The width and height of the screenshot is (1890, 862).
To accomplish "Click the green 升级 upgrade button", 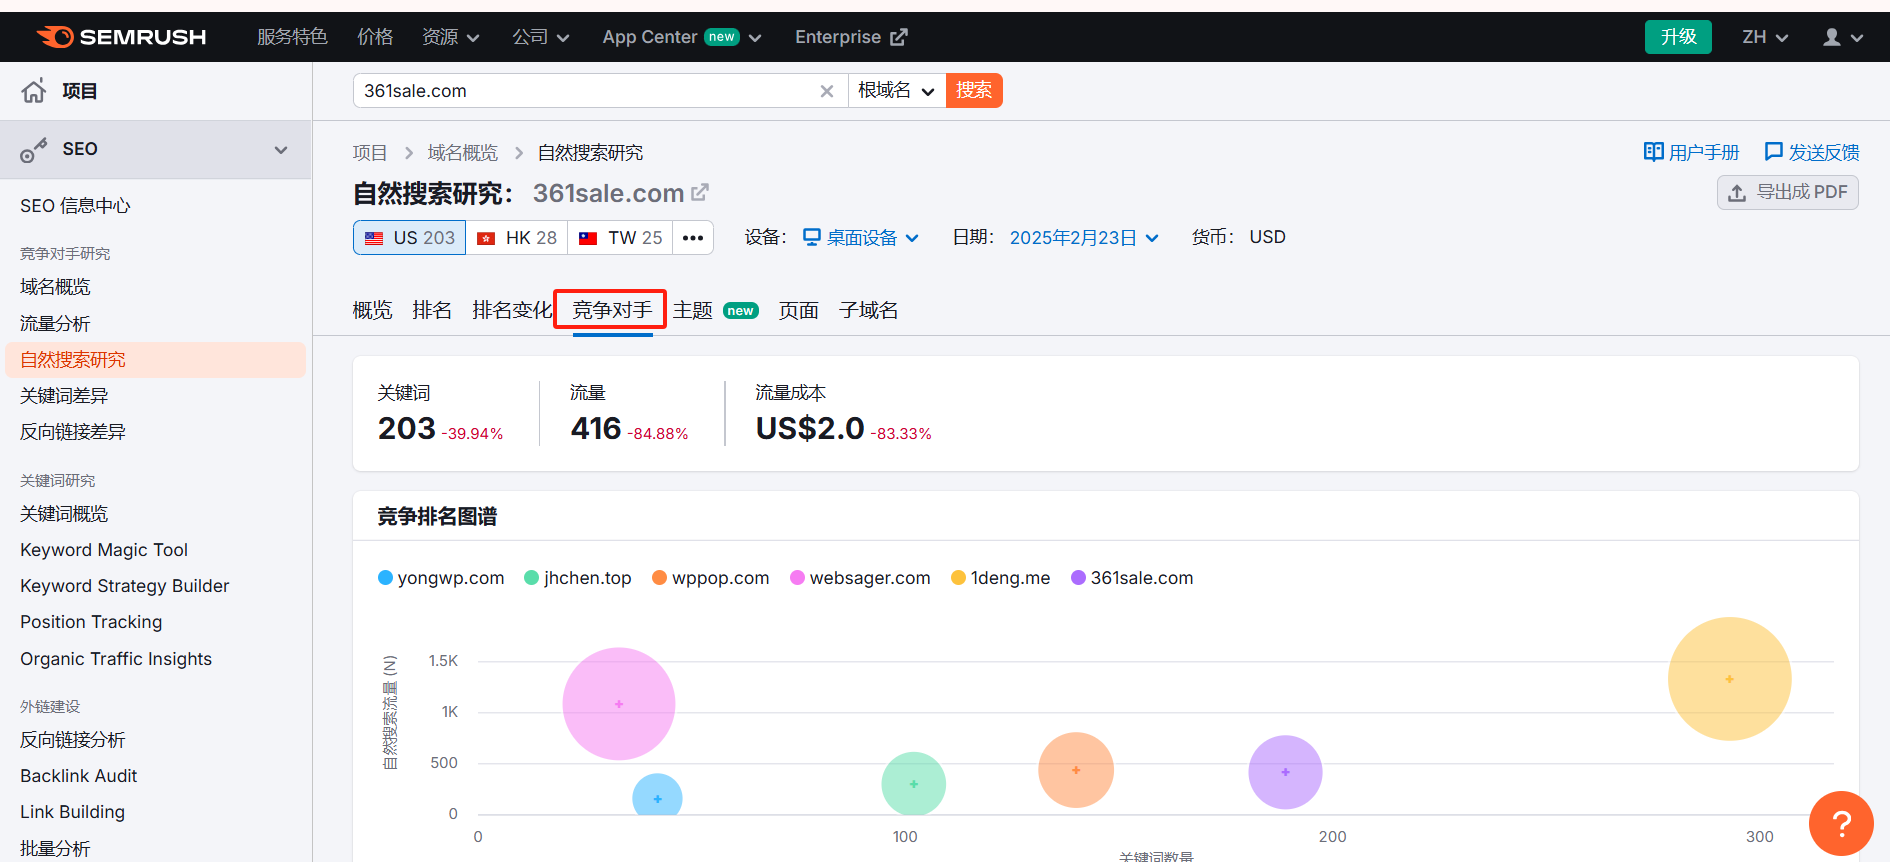I will point(1678,37).
